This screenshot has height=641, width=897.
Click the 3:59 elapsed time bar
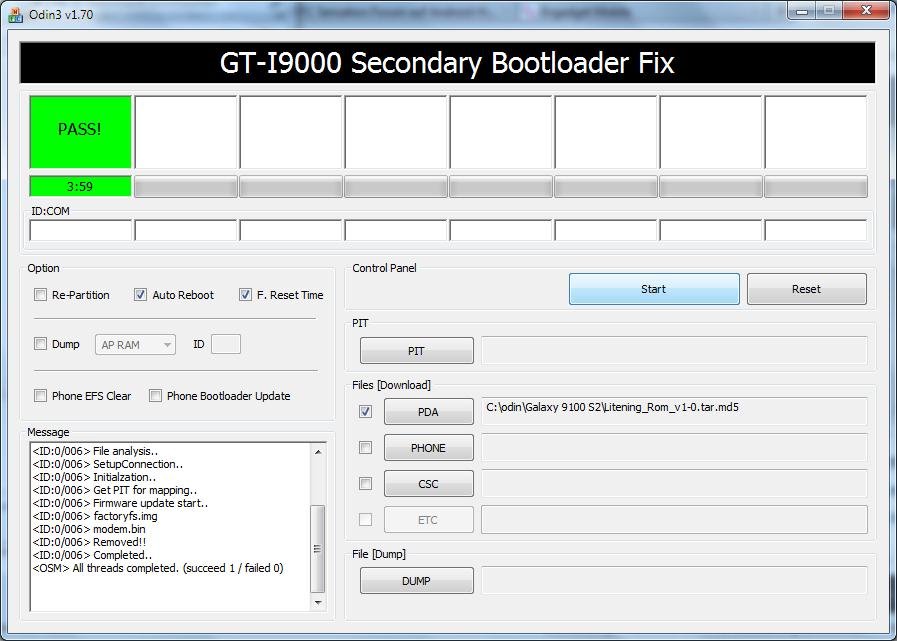[x=80, y=186]
